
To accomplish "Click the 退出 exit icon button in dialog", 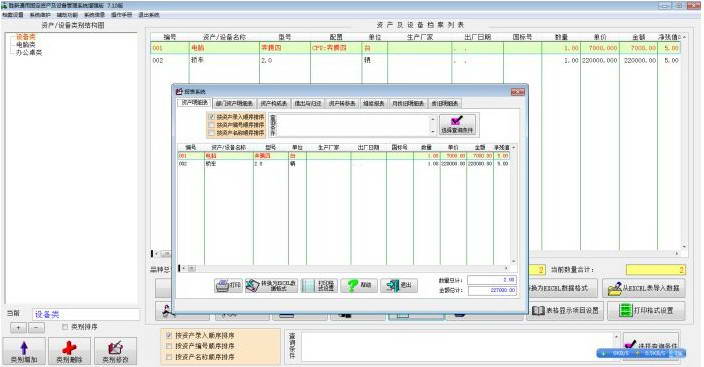I will pyautogui.click(x=399, y=285).
